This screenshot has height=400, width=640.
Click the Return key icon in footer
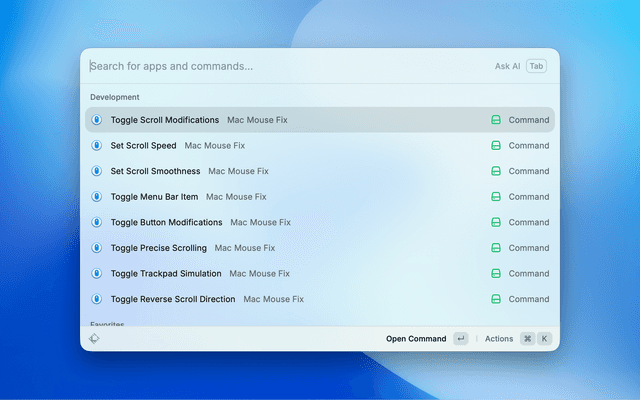tap(460, 339)
